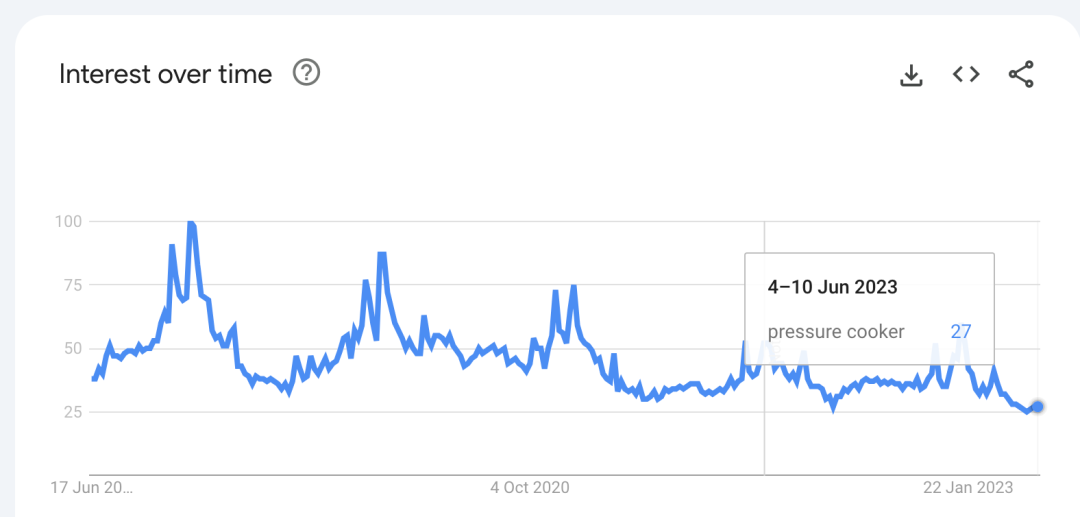Click 'pressure cooker' in the tooltip
The image size is (1080, 517).
tap(835, 332)
